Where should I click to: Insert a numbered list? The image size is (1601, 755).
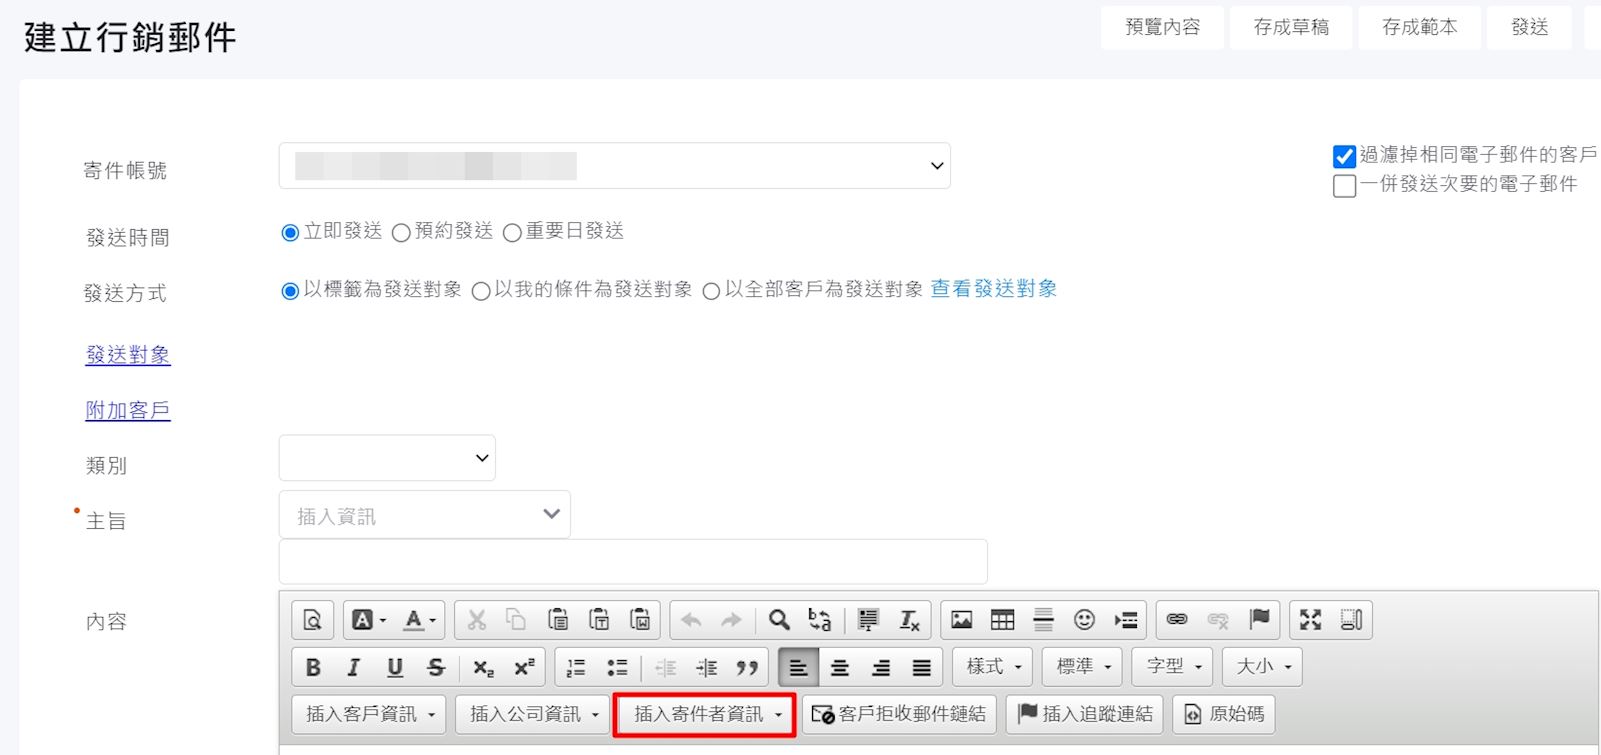coord(576,667)
